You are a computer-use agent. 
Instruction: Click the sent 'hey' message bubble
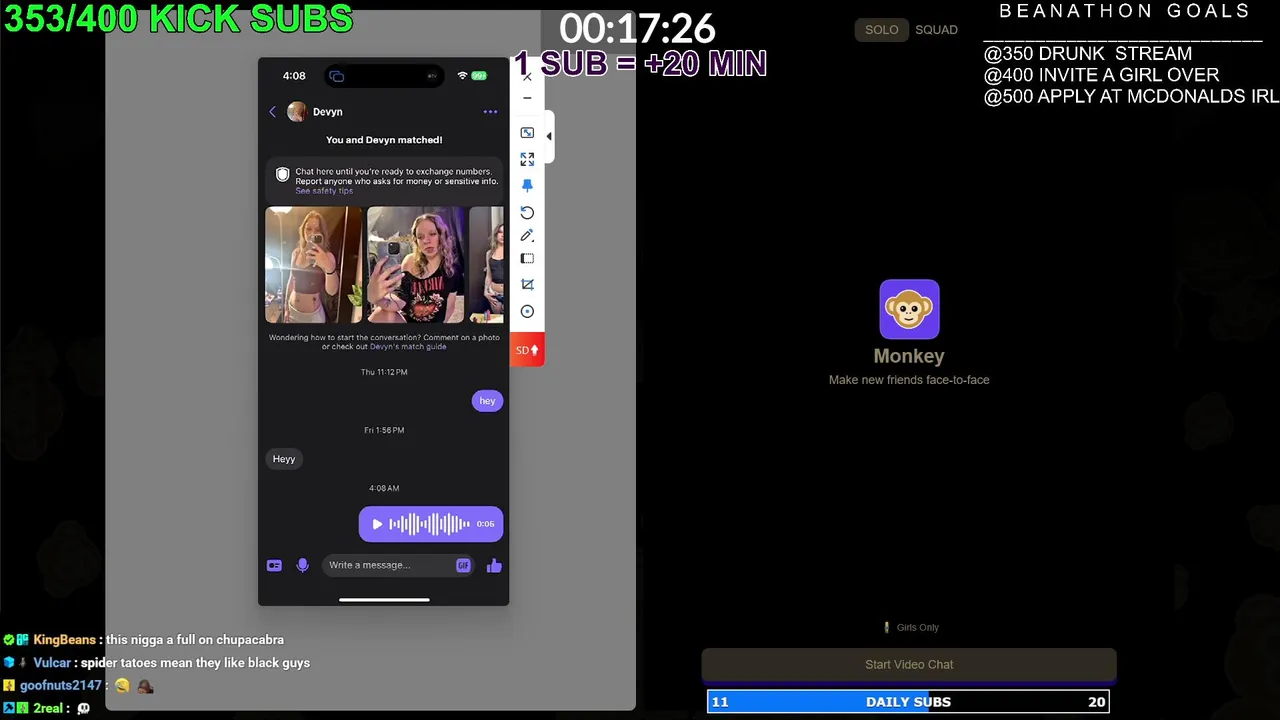pyautogui.click(x=487, y=401)
